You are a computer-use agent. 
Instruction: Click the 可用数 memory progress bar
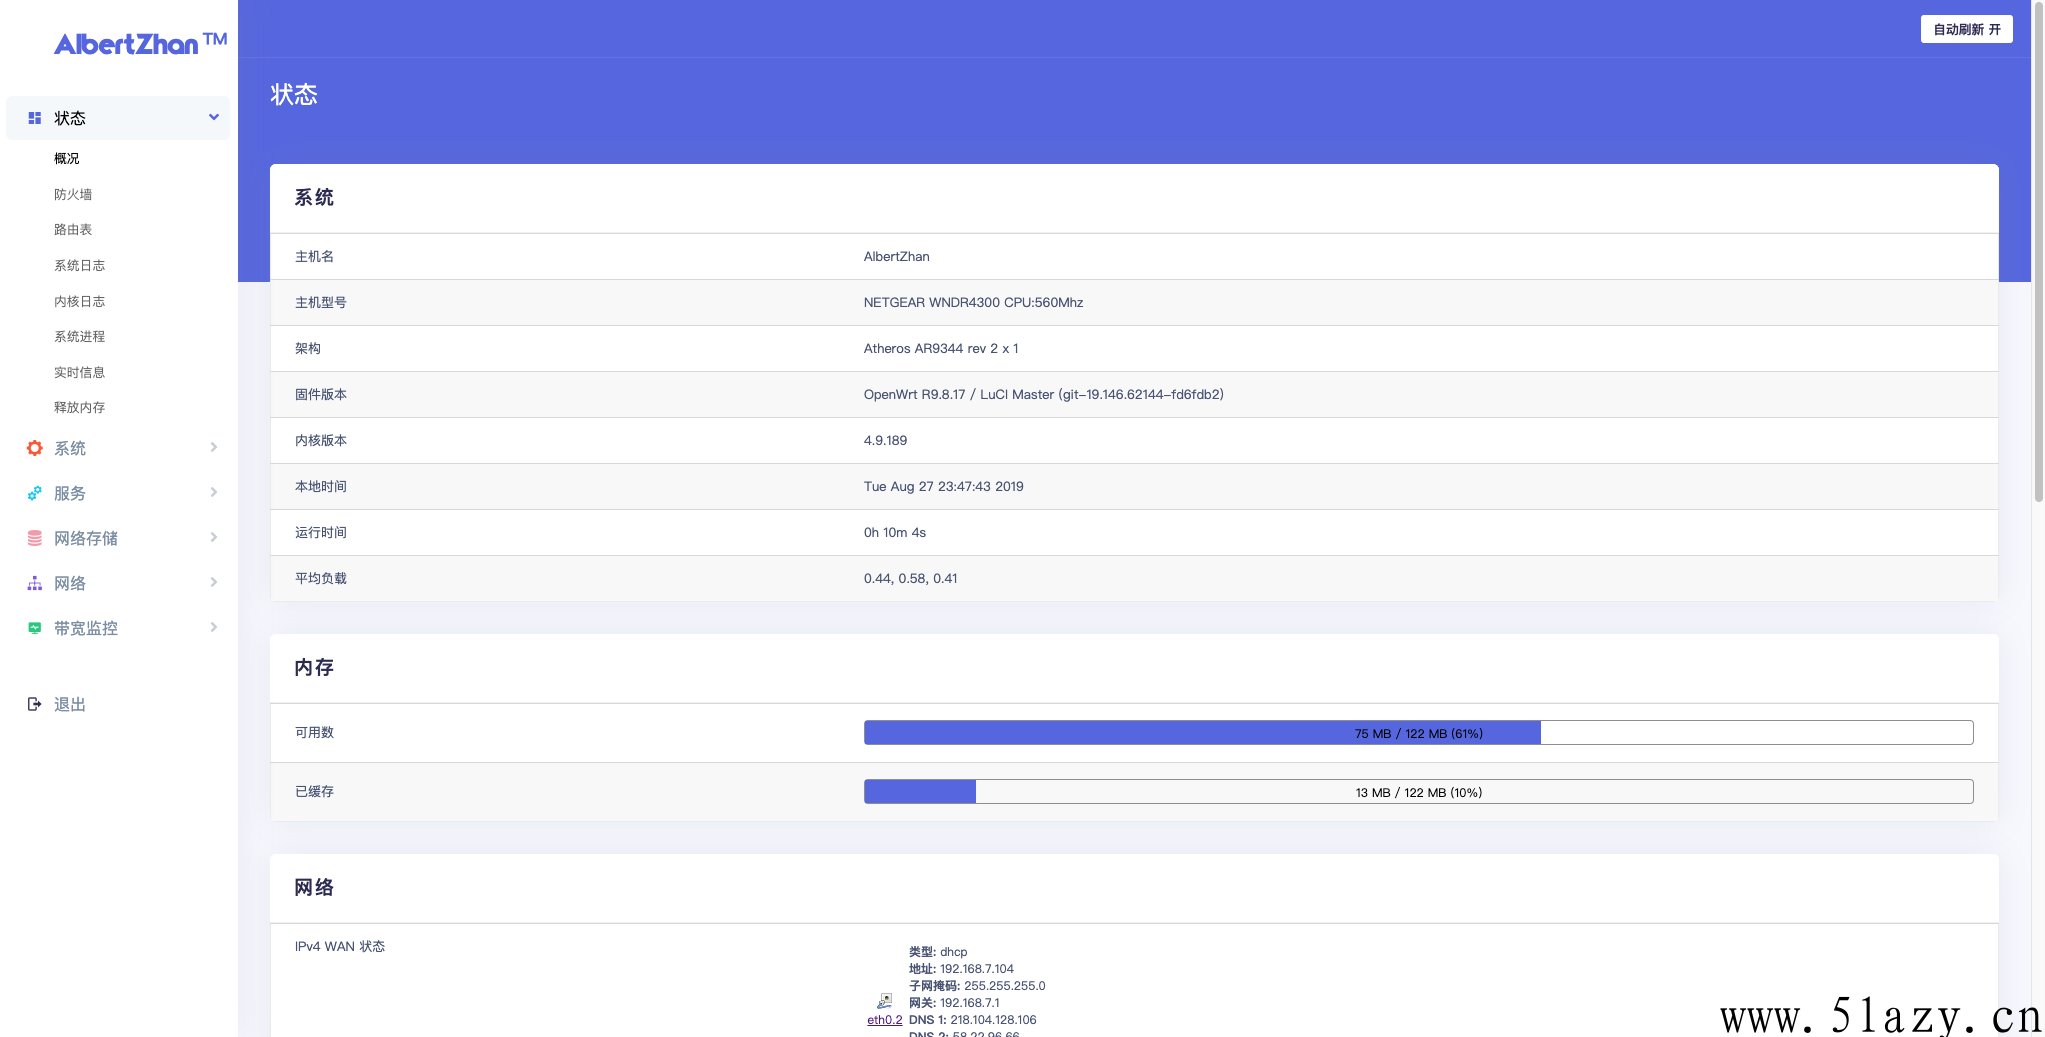click(x=1418, y=733)
